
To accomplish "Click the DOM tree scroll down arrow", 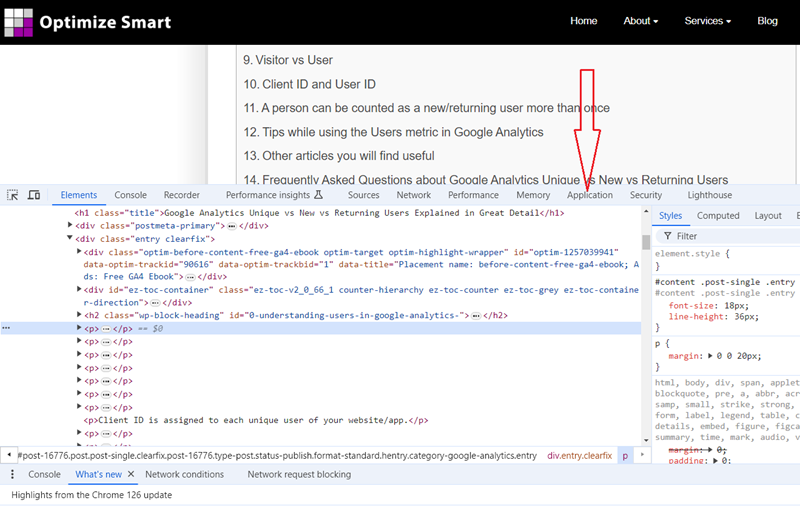I will pos(646,440).
